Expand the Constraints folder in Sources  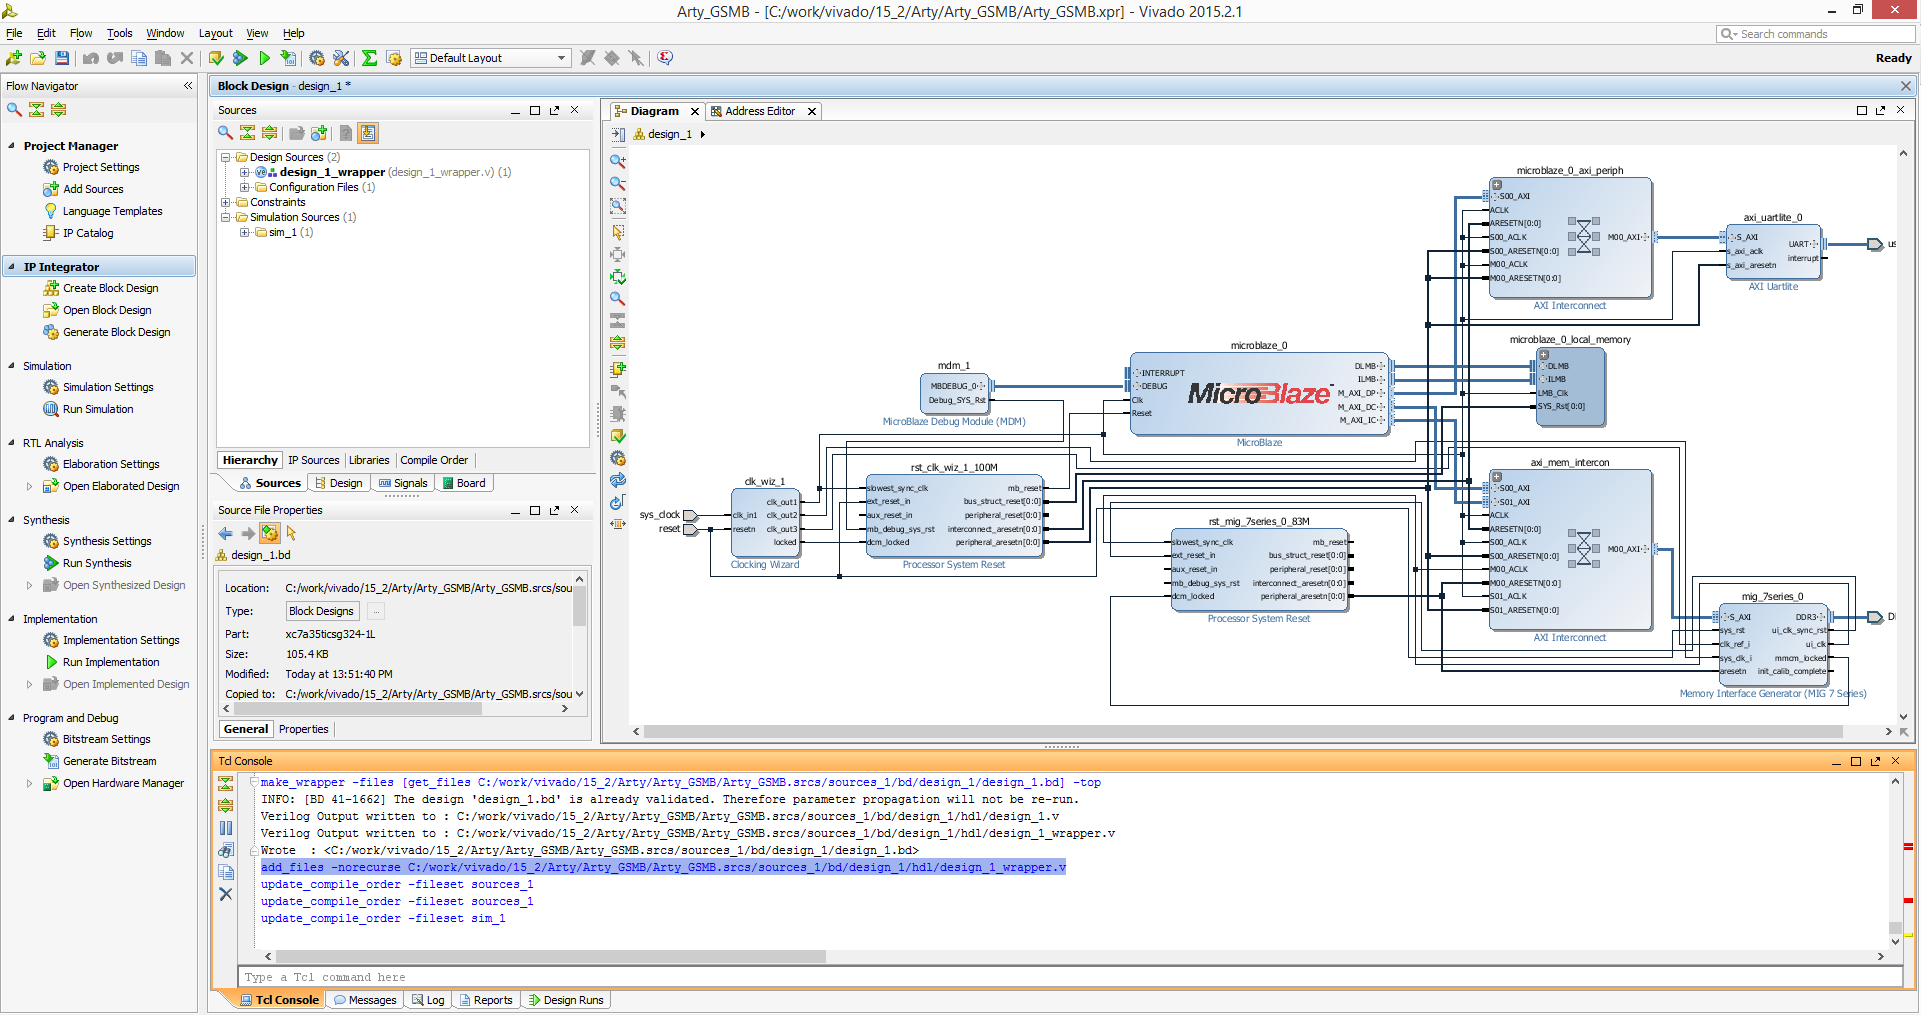point(226,202)
